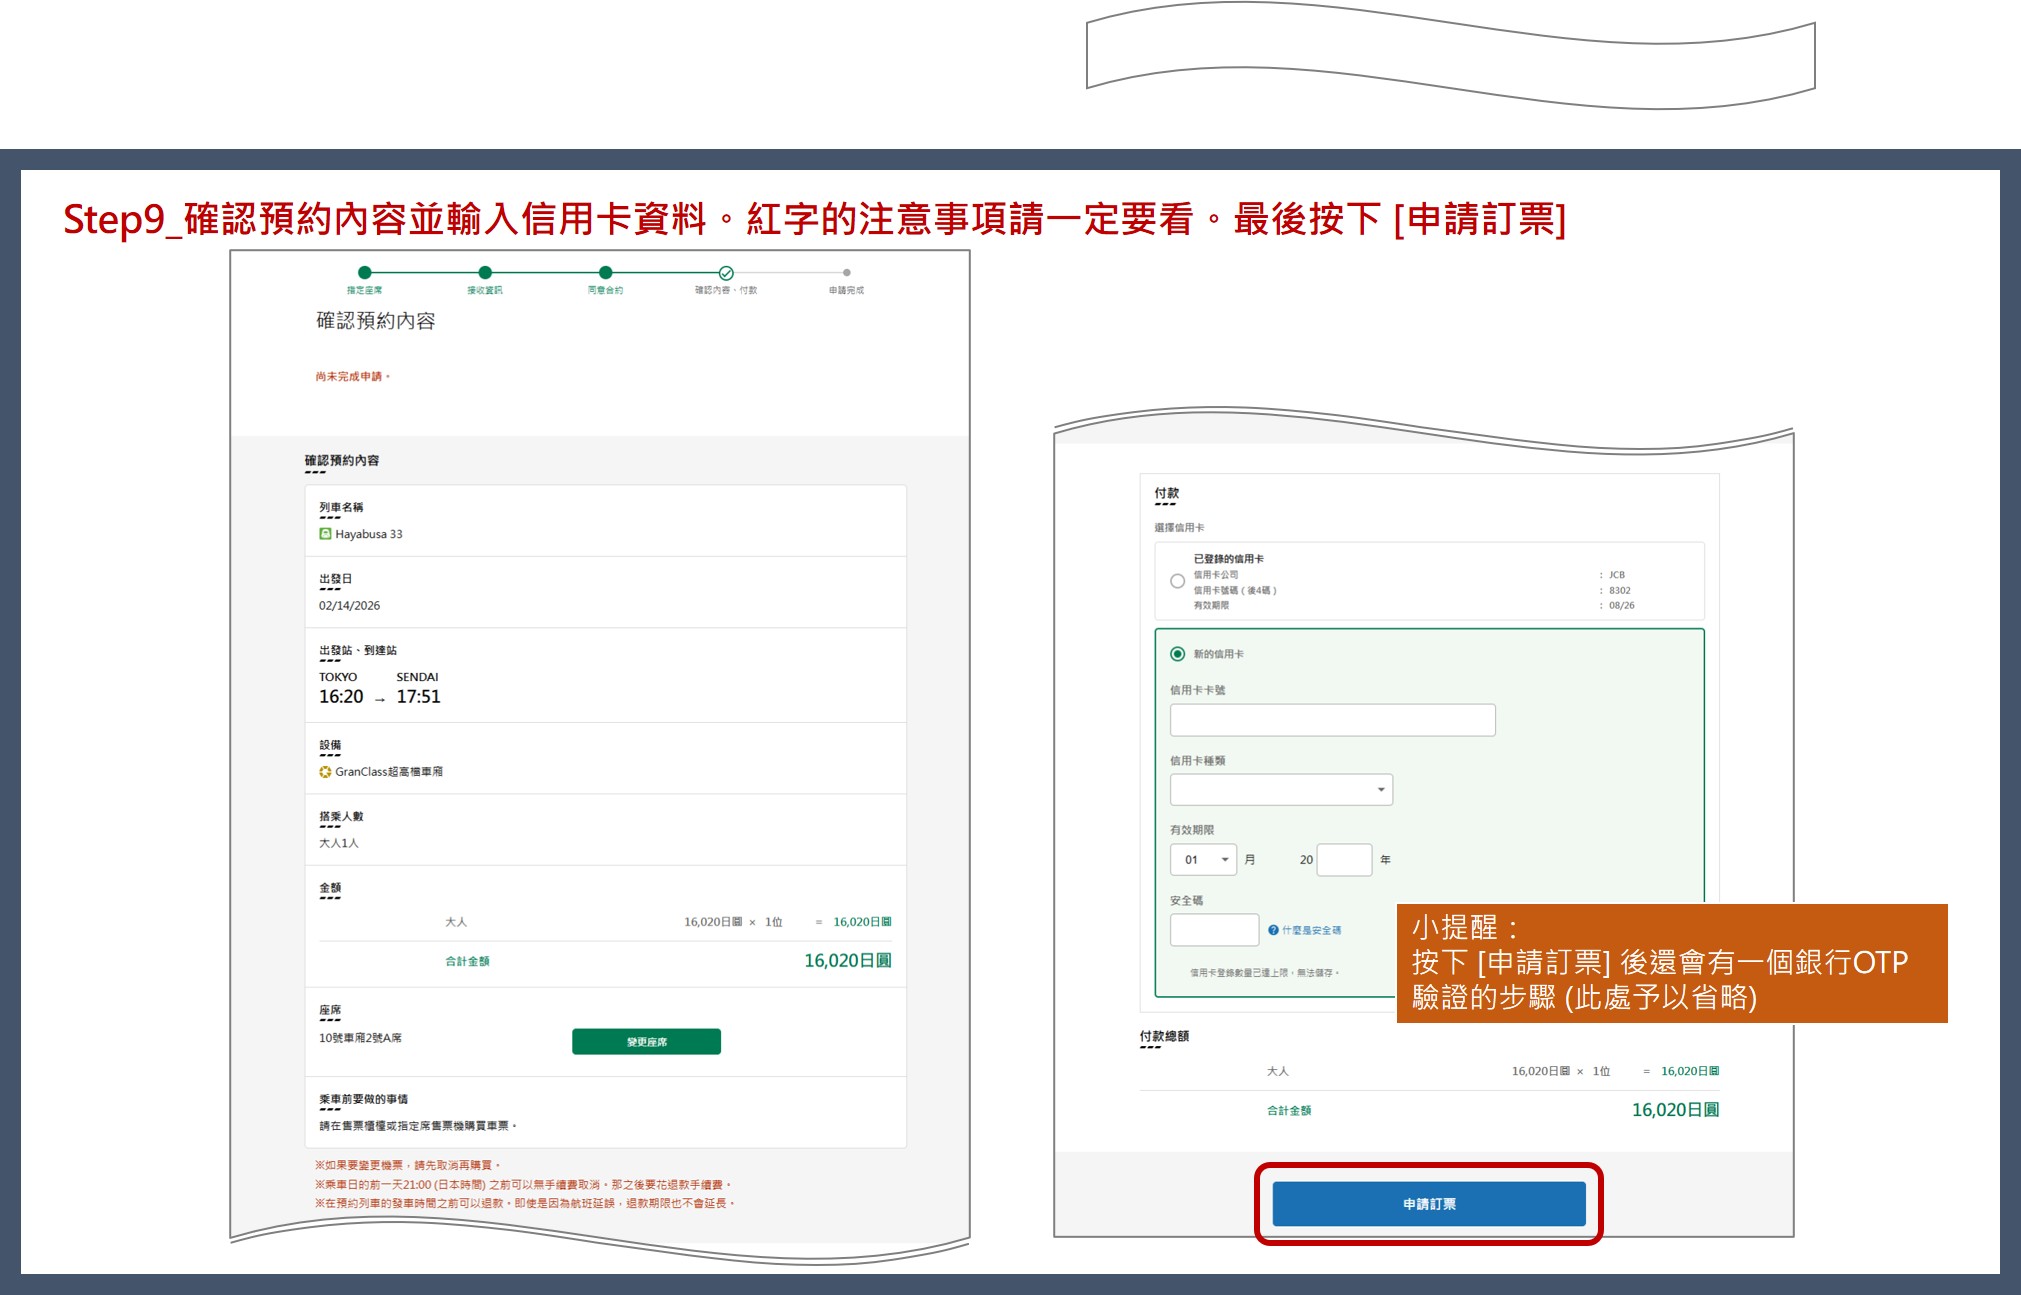Open the 什麼是安全碼 help link
The image size is (2021, 1295).
tap(1311, 930)
